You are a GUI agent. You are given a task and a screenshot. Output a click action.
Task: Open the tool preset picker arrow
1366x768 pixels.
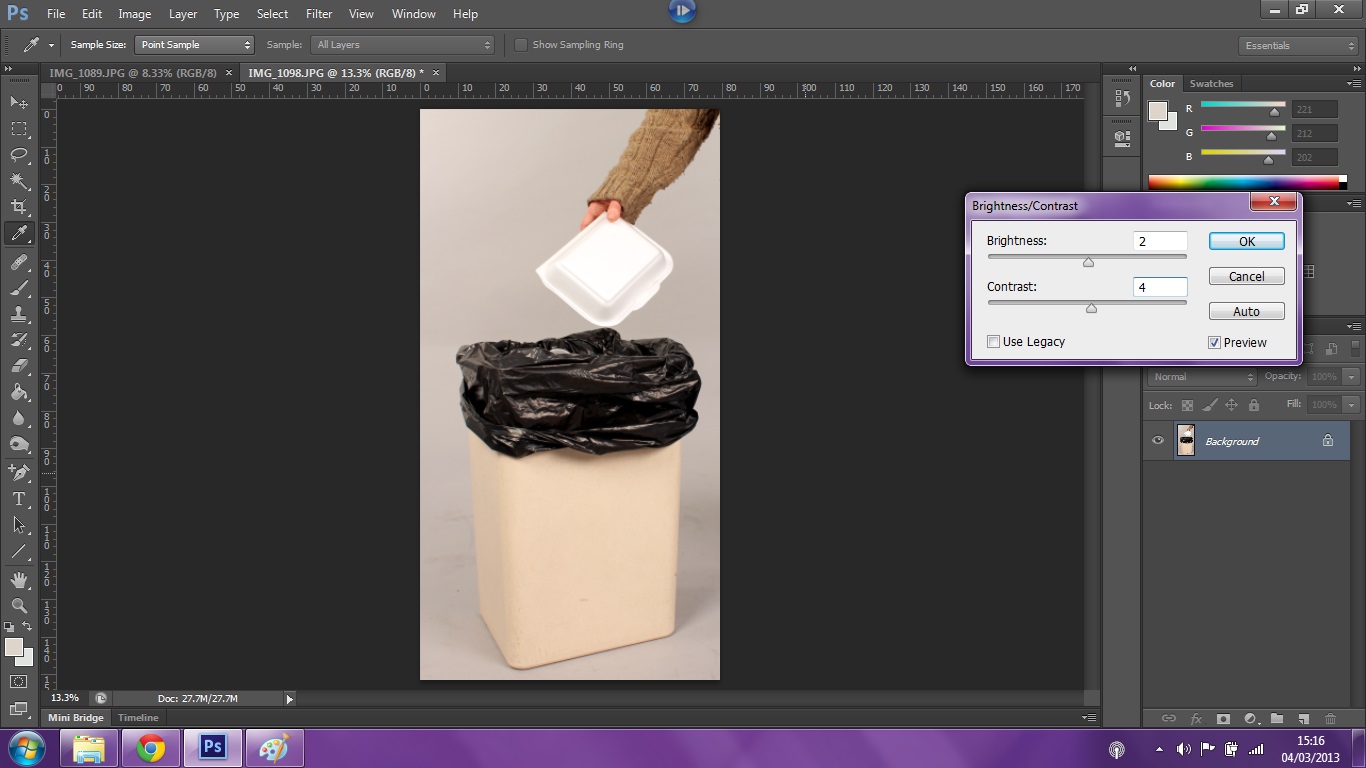click(x=51, y=45)
